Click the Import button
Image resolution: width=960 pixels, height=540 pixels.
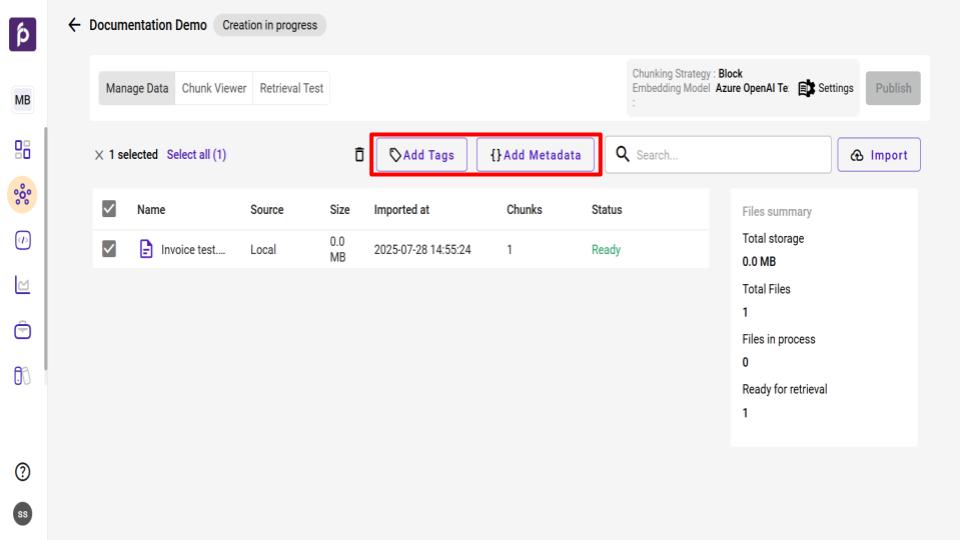[878, 155]
